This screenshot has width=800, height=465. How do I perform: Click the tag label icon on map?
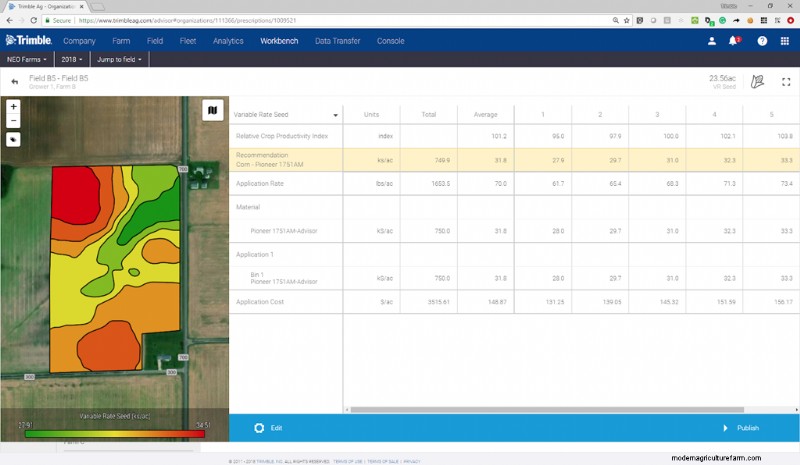(x=13, y=140)
